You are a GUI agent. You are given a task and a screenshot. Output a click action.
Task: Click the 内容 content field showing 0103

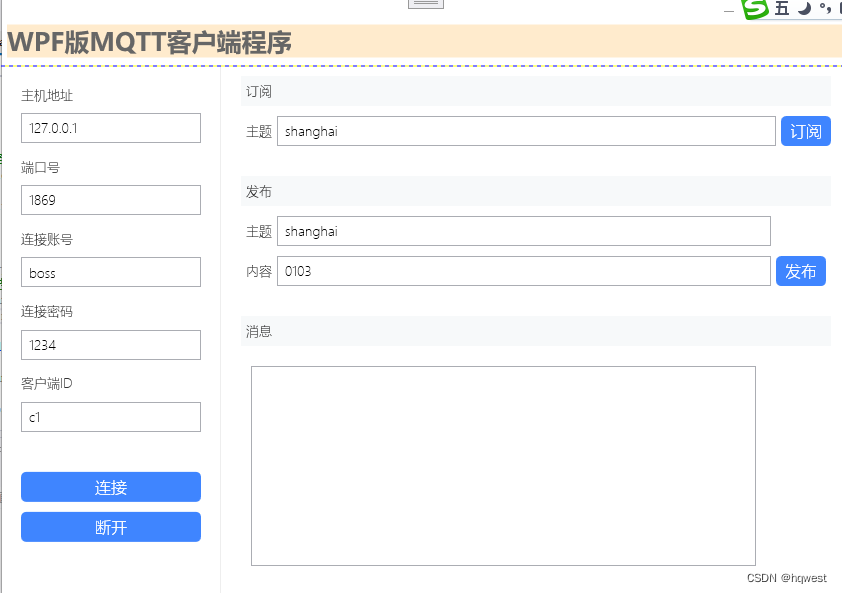click(x=520, y=270)
